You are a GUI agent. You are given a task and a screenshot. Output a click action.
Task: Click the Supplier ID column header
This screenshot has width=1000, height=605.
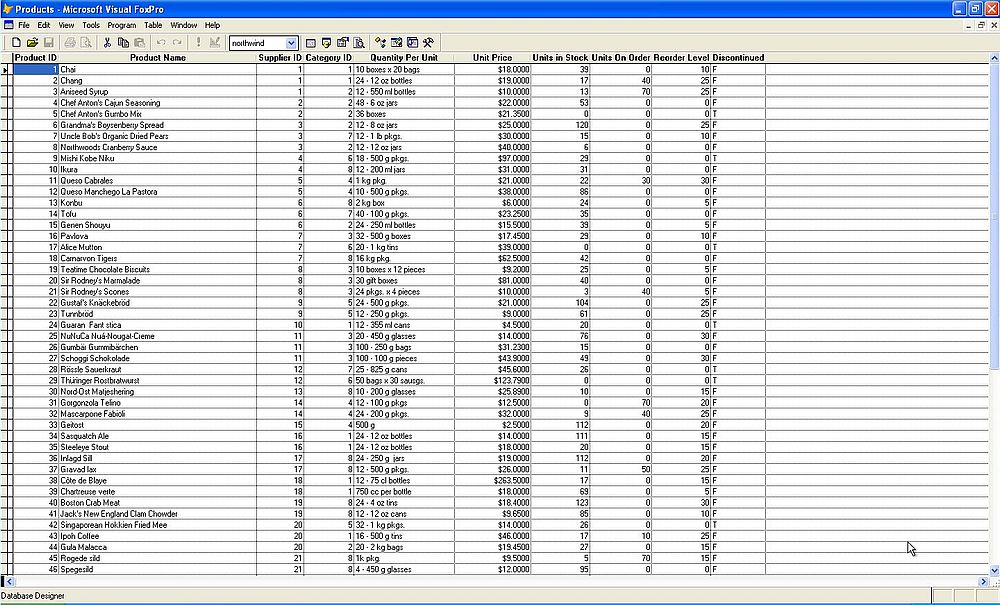280,57
